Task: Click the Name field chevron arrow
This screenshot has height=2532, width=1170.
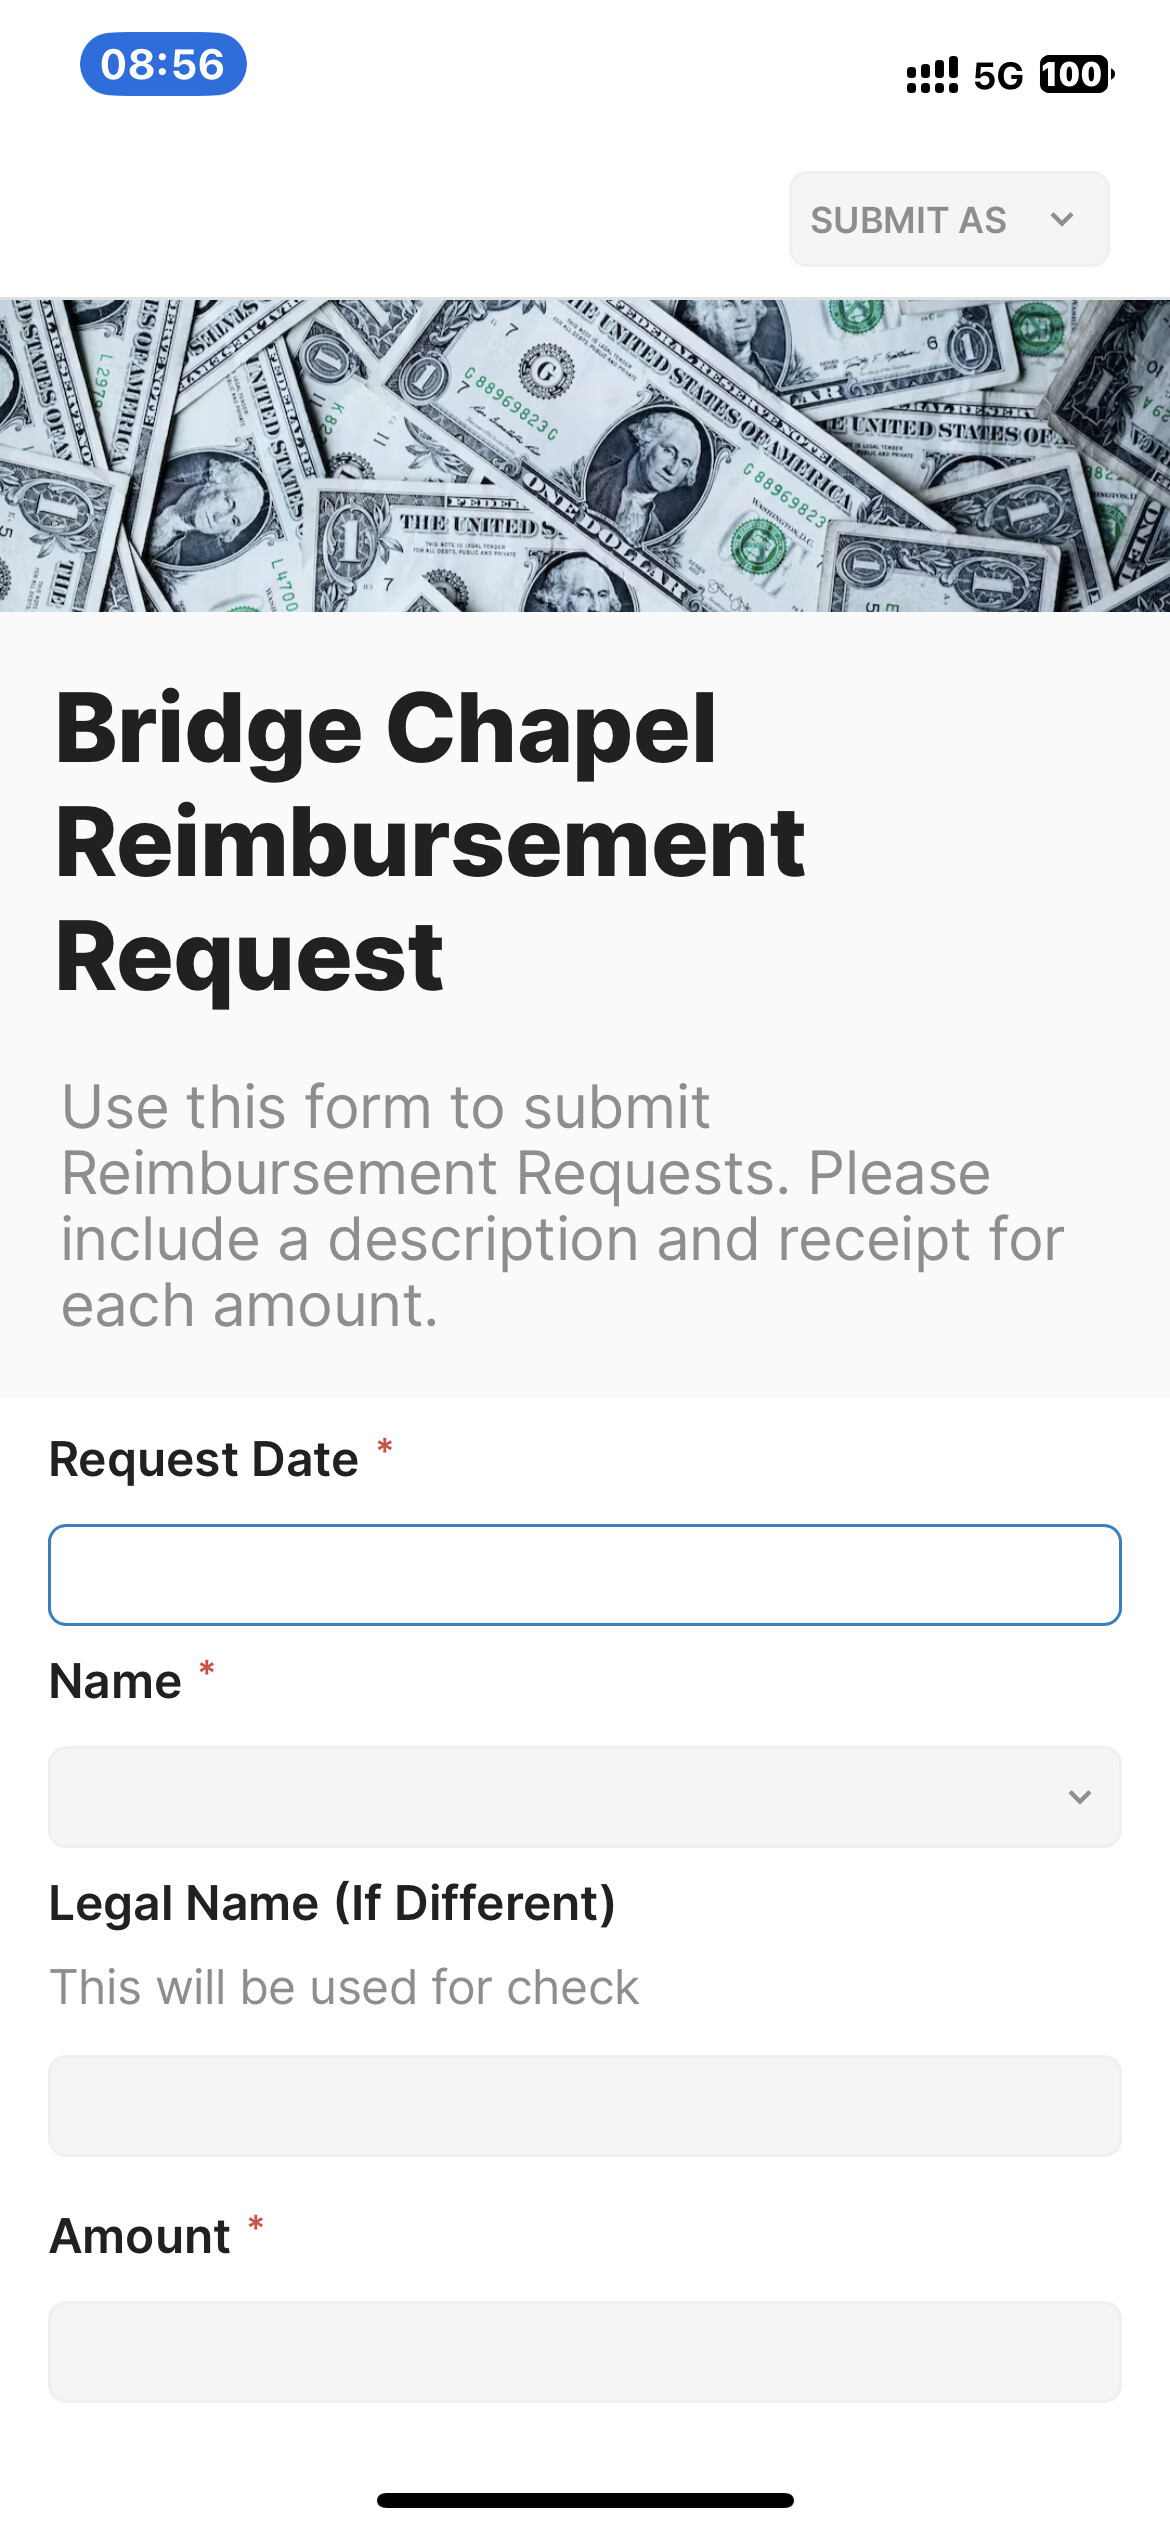Action: pos(1080,1797)
